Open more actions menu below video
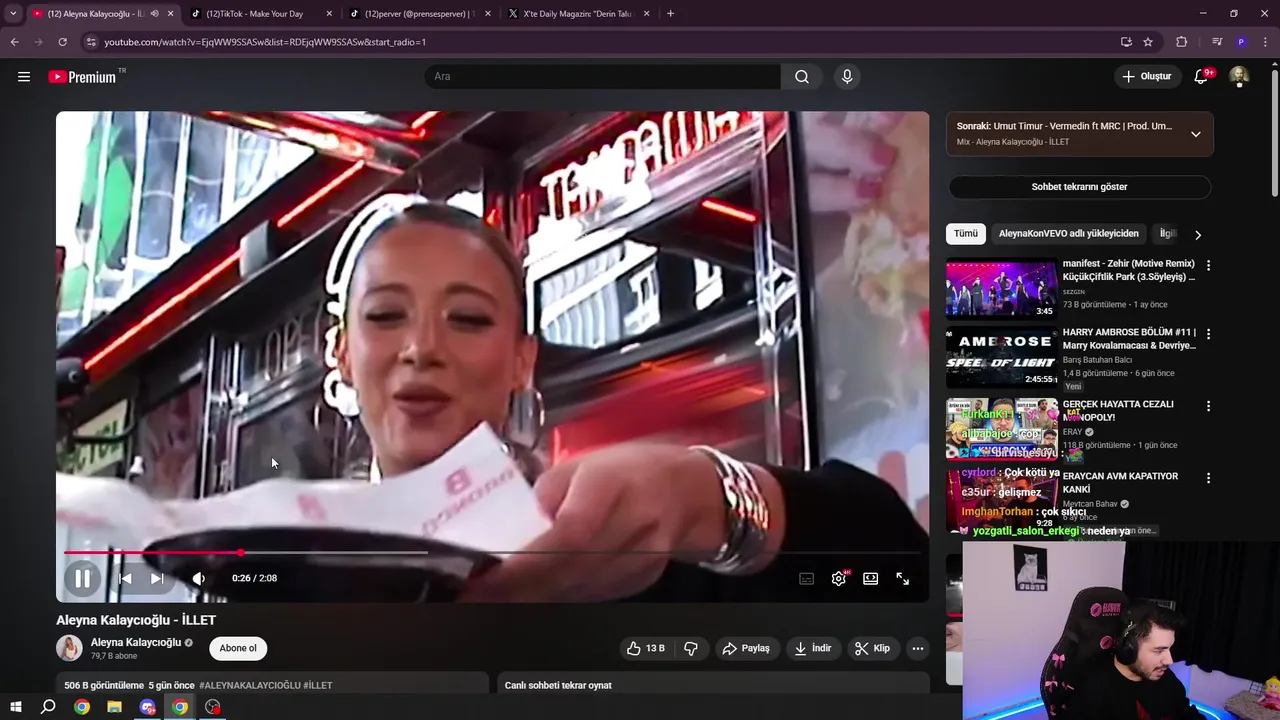This screenshot has width=1280, height=720. [x=918, y=648]
